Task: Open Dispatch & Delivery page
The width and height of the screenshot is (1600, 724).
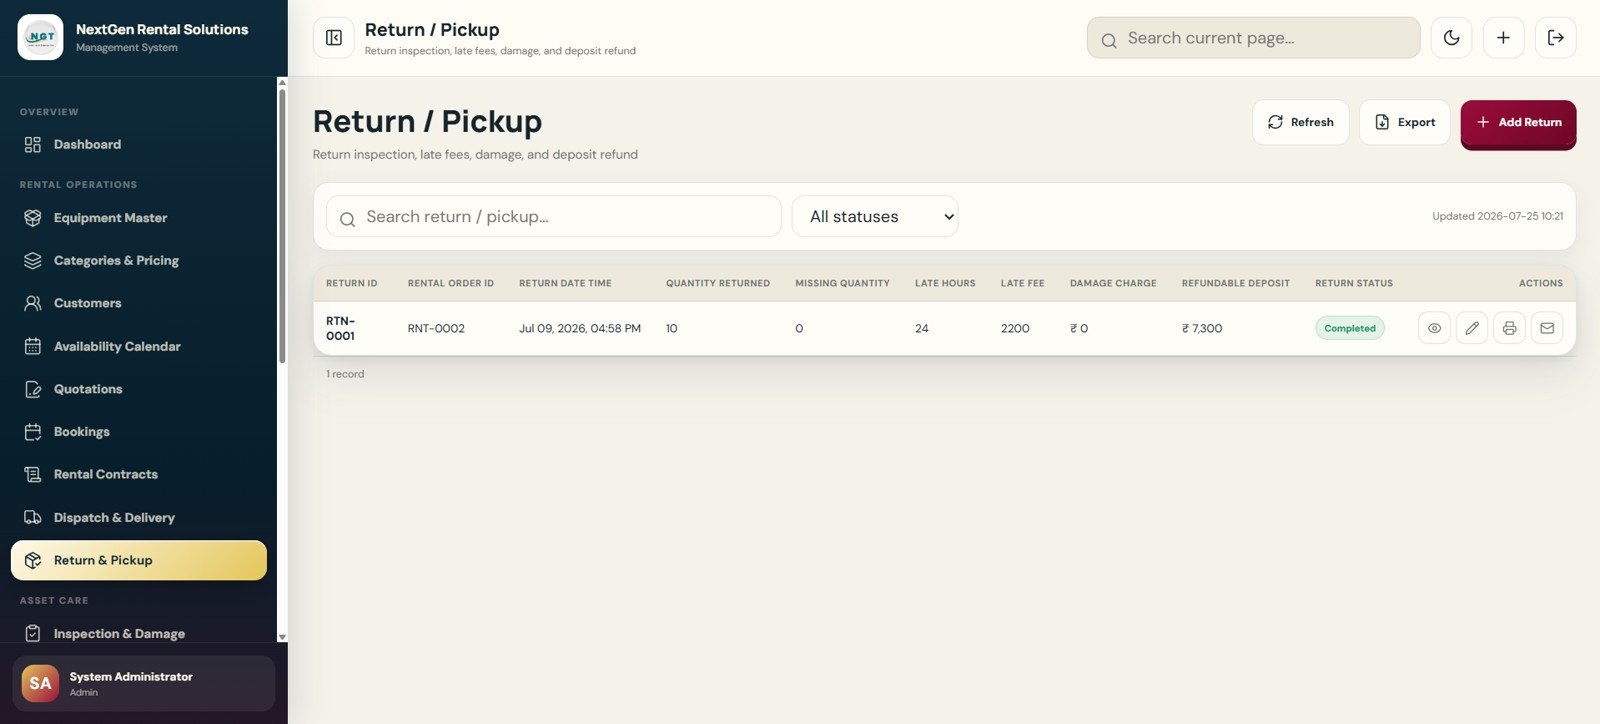Action: pyautogui.click(x=139, y=518)
